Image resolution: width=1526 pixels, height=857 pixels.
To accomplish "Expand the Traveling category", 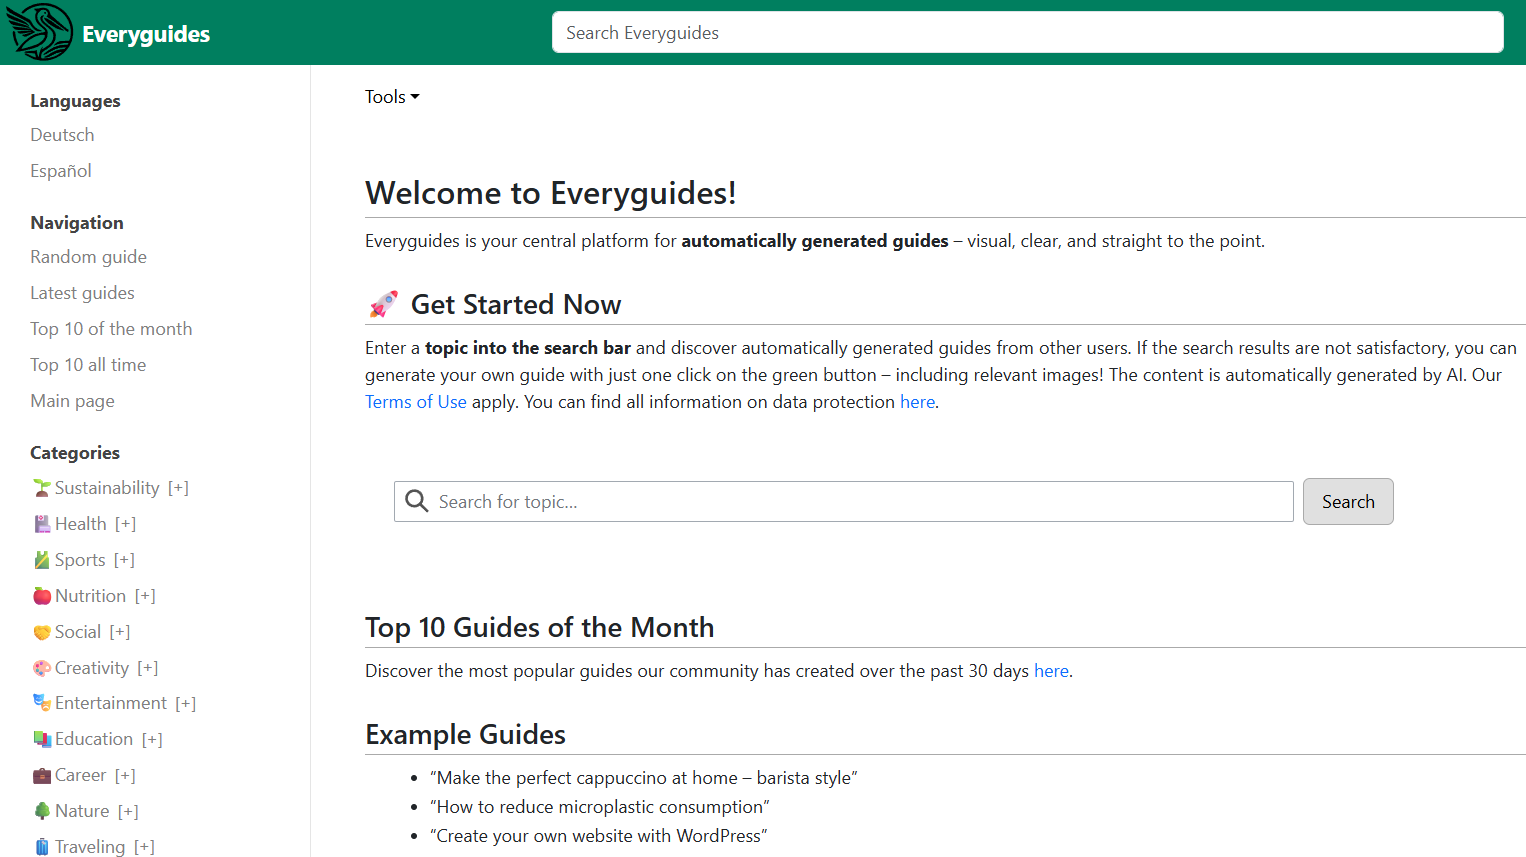I will tap(146, 846).
